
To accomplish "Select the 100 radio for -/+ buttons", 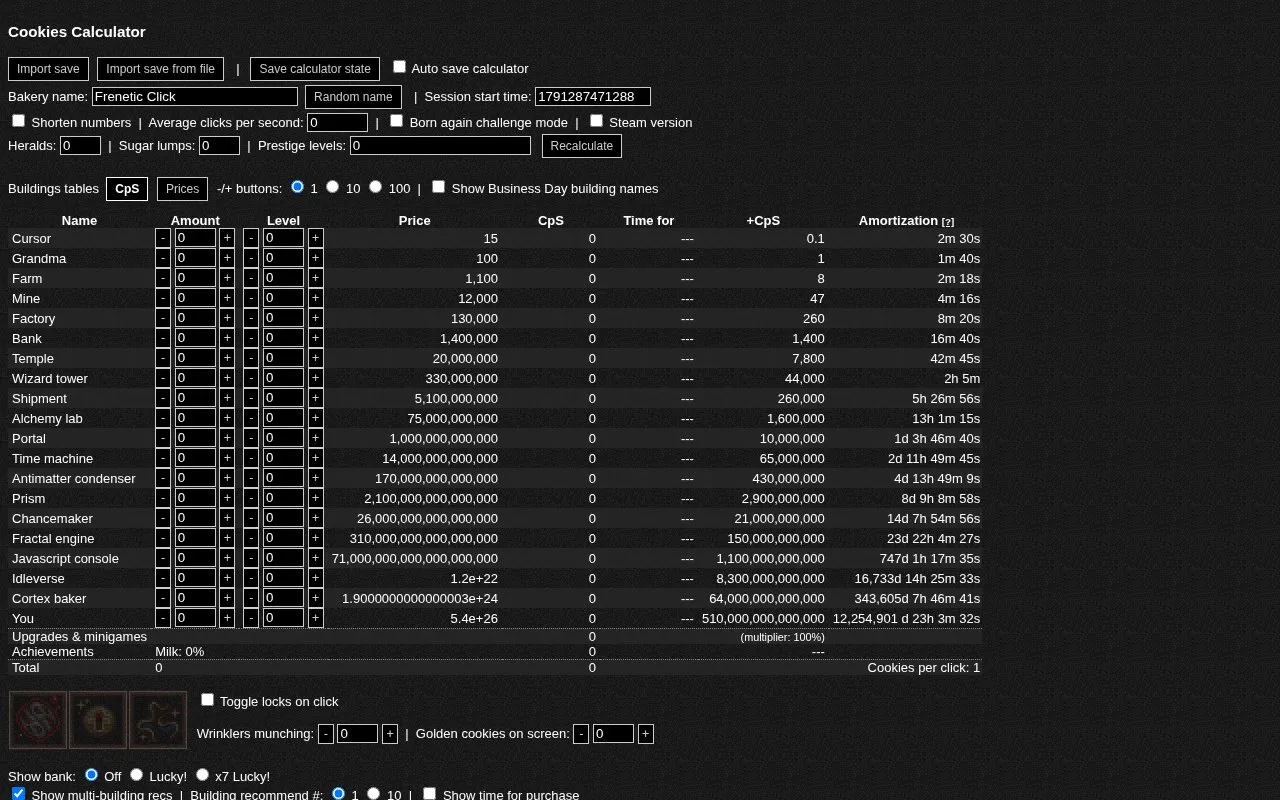I will click(x=376, y=187).
